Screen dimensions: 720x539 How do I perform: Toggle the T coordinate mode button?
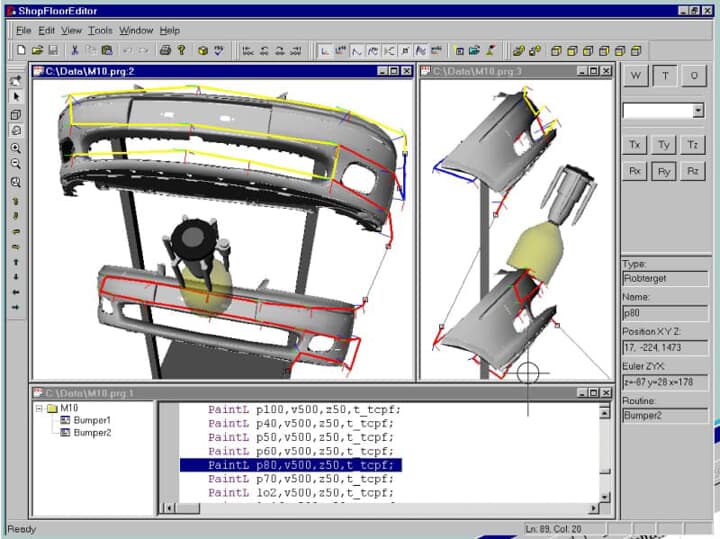(x=665, y=76)
